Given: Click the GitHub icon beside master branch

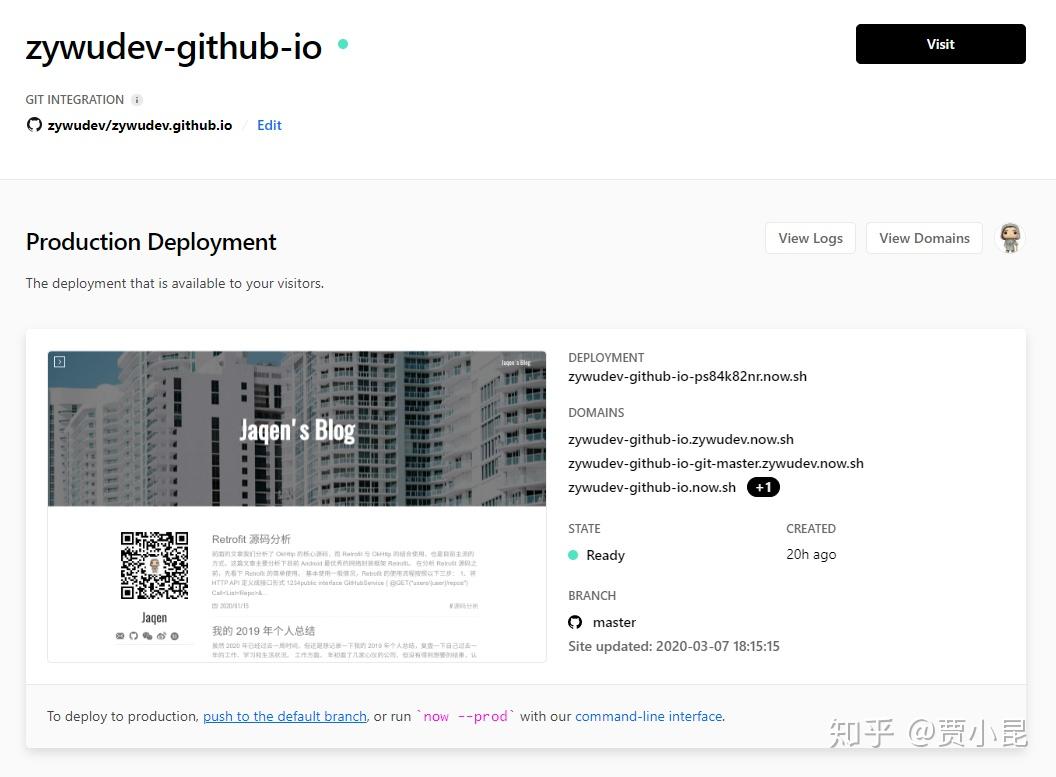Looking at the screenshot, I should tap(574, 622).
